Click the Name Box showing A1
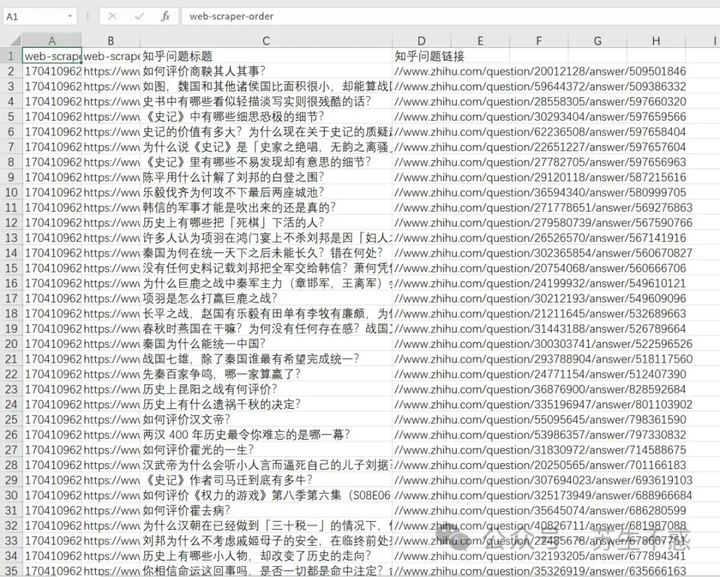This screenshot has height=577, width=720. (39, 17)
